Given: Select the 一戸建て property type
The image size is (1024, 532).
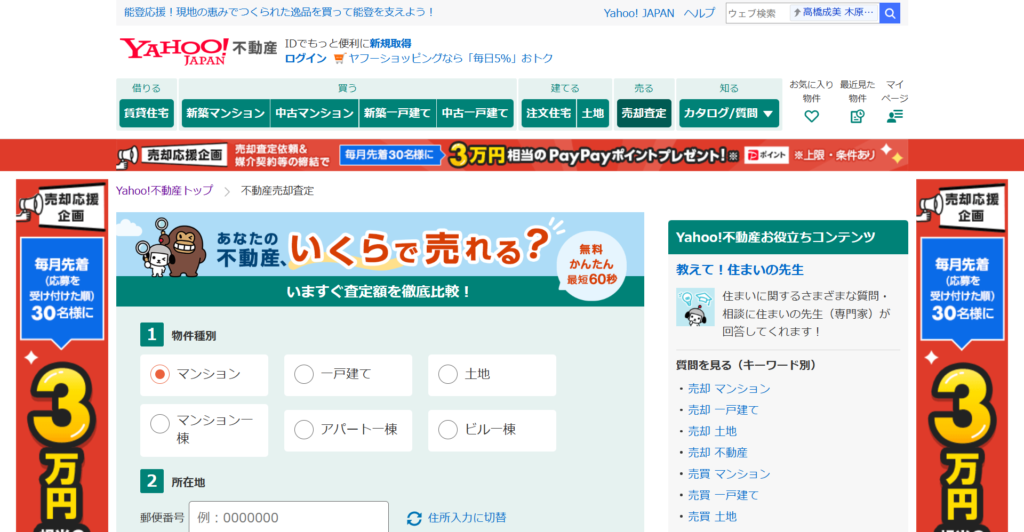Looking at the screenshot, I should point(304,374).
